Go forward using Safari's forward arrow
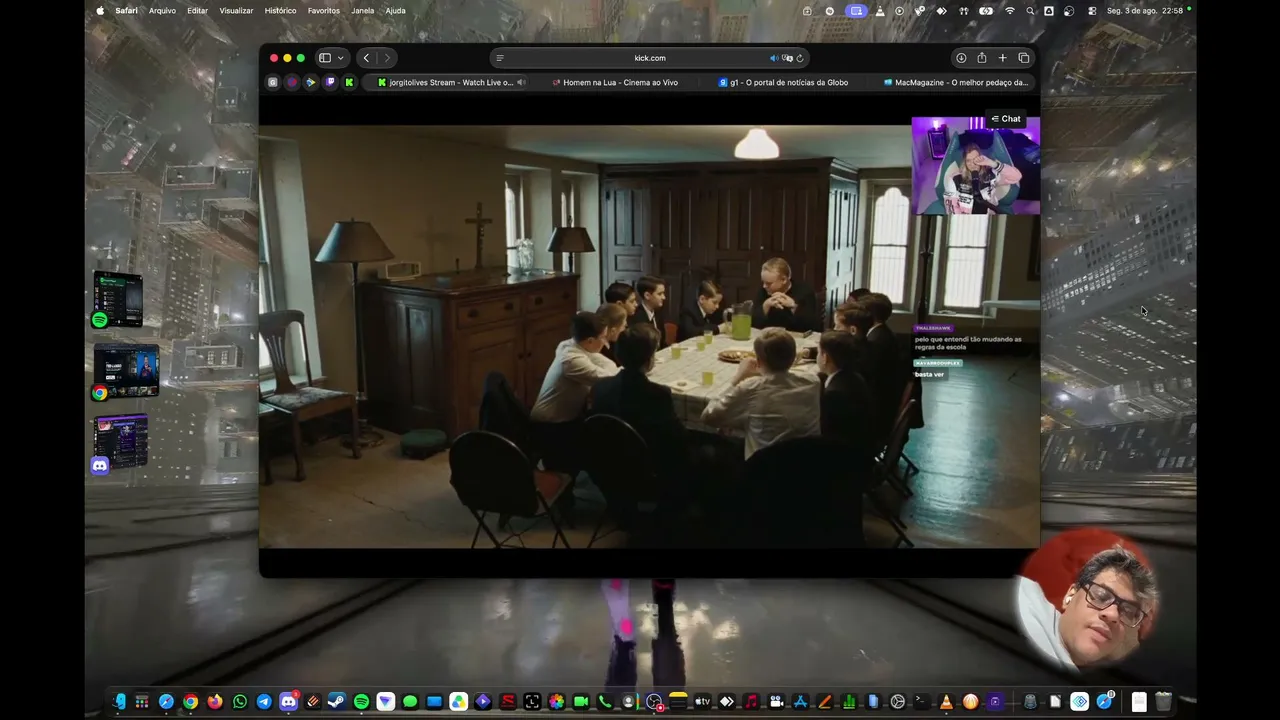1280x720 pixels. pyautogui.click(x=387, y=58)
